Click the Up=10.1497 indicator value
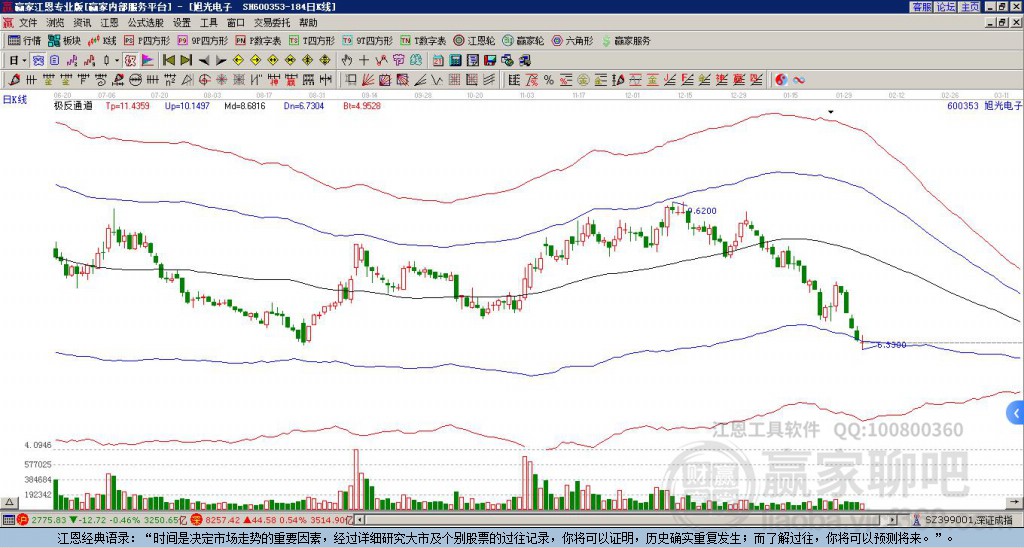 (187, 105)
